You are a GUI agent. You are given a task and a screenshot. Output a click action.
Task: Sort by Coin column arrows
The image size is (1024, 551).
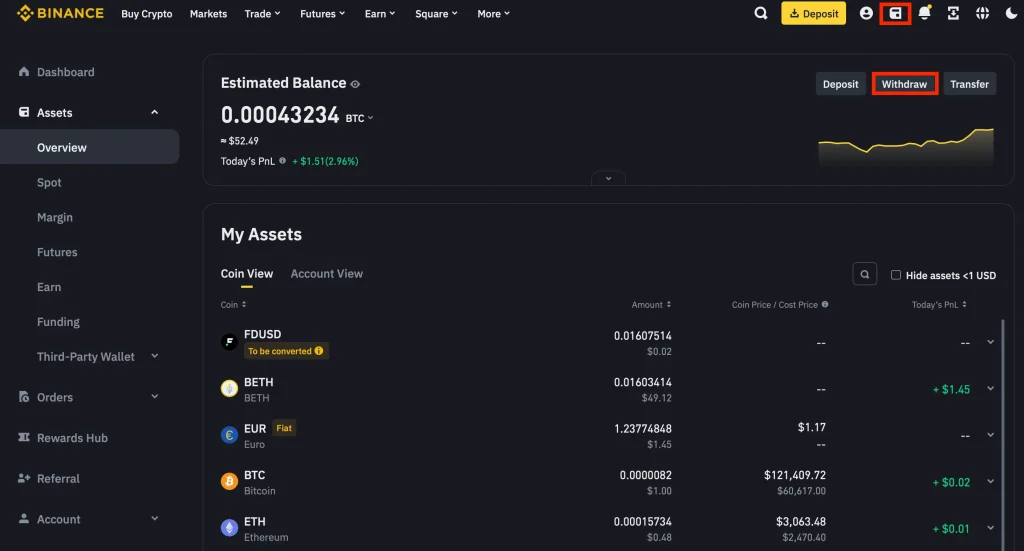[x=244, y=304]
